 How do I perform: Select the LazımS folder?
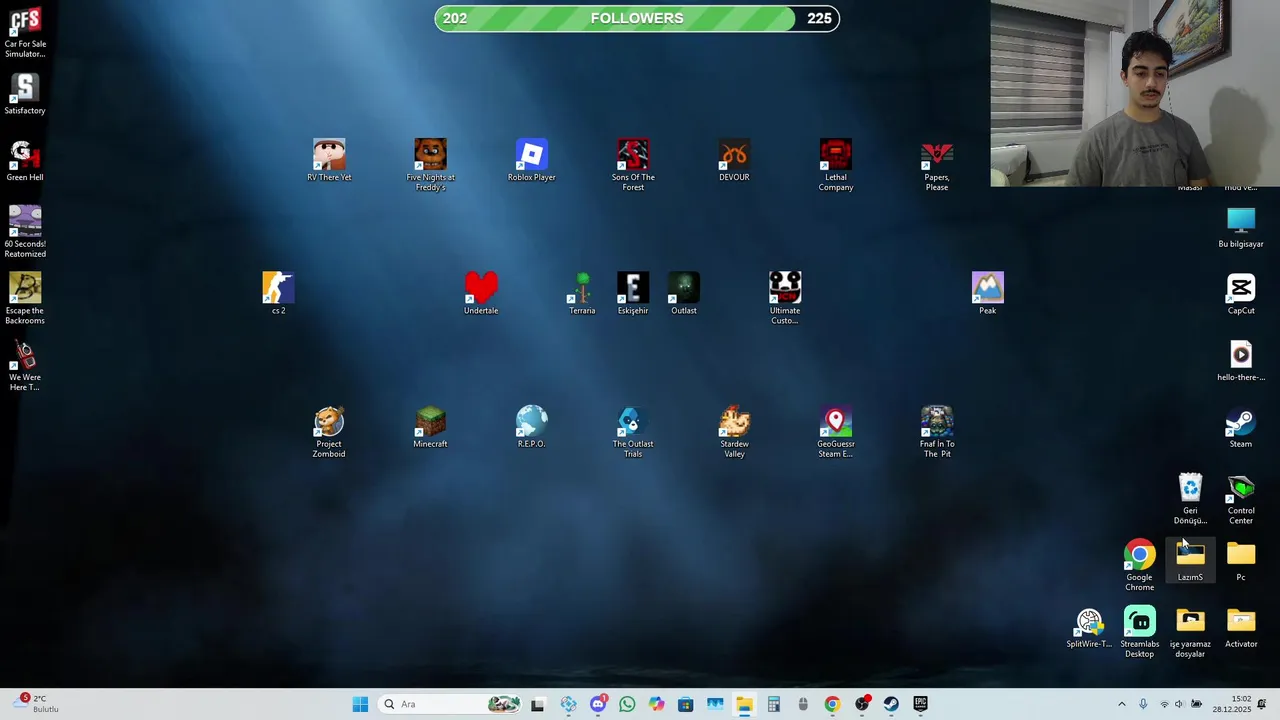1190,561
